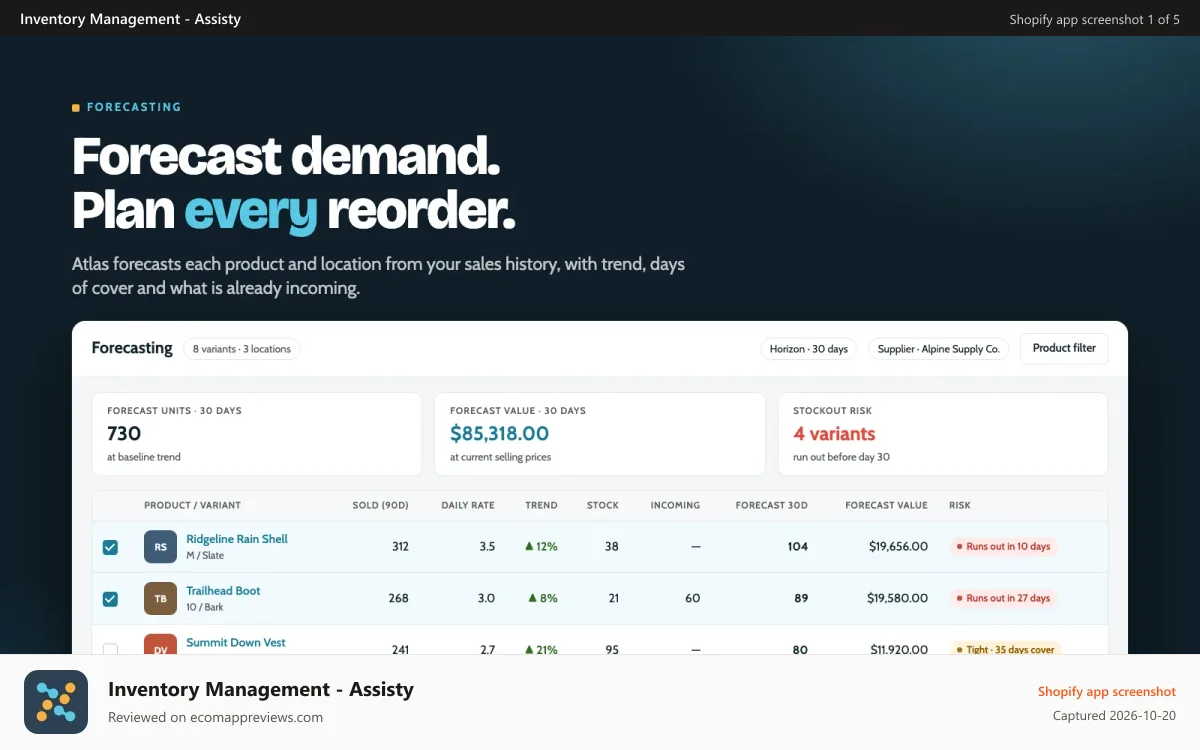Screen dimensions: 1200x750
Task: Sort by the SOLD (90D) column header
Action: click(x=381, y=505)
